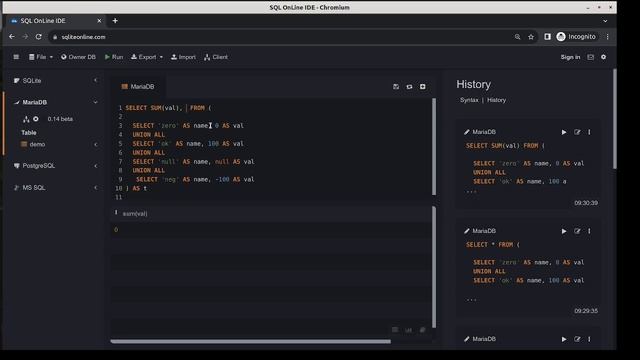Click the 0.14 beta version label

pyautogui.click(x=60, y=119)
